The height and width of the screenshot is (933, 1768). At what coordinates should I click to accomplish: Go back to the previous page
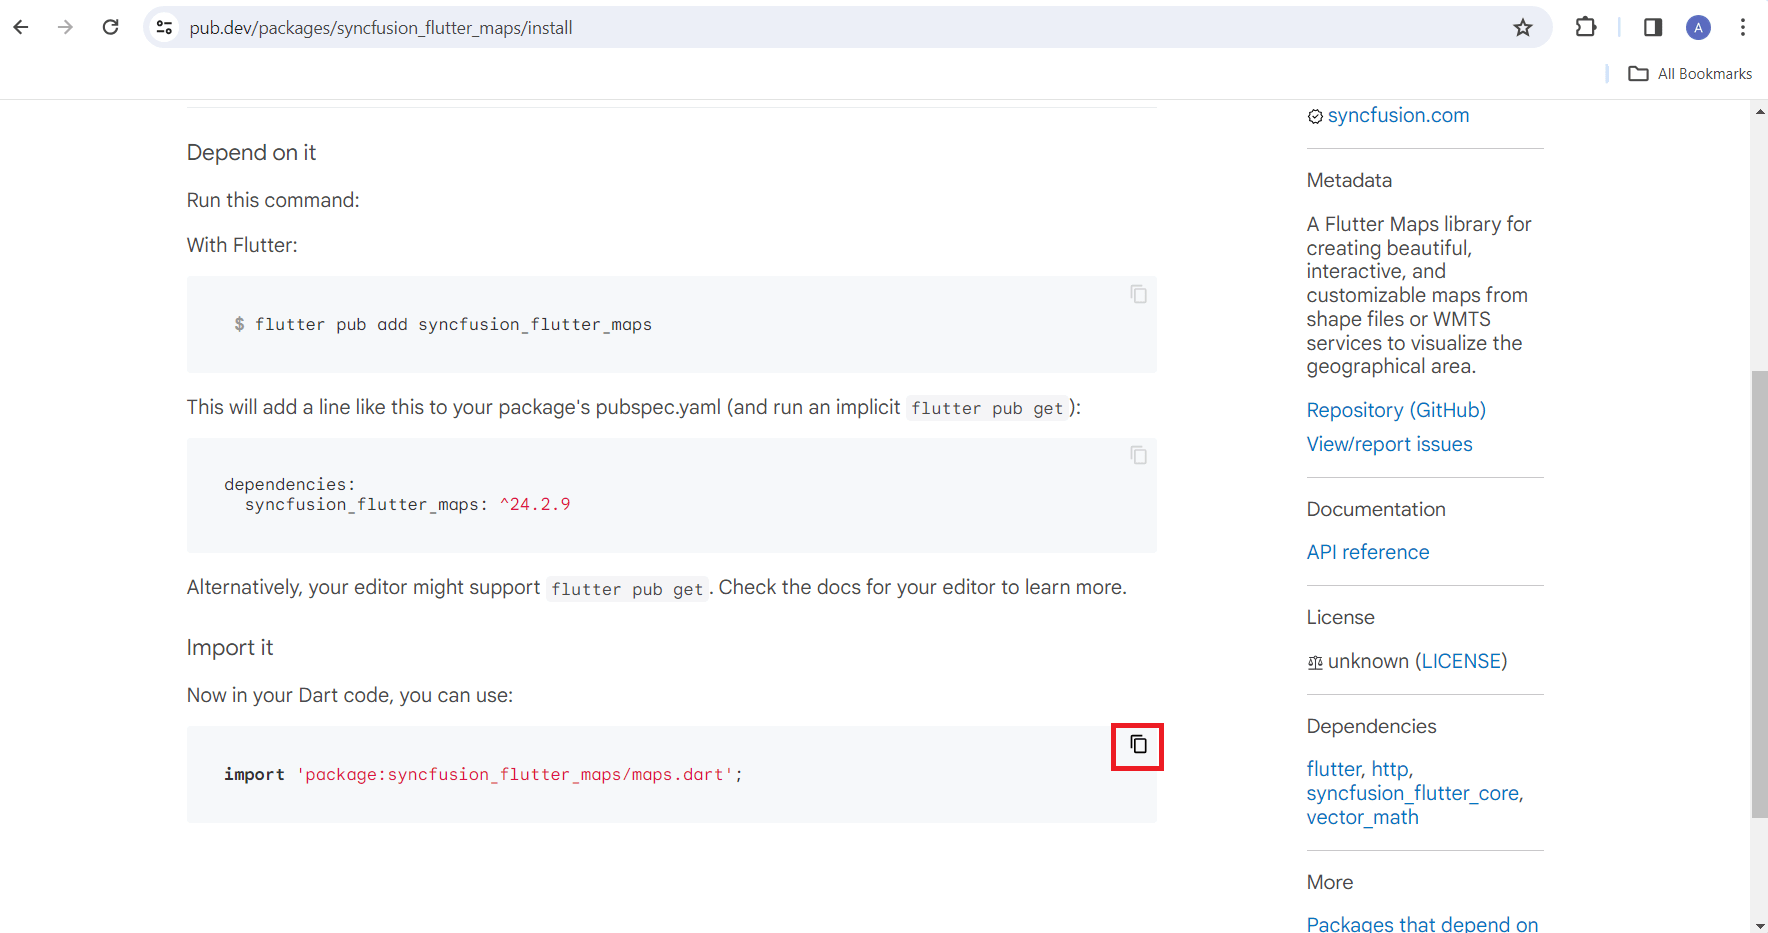[21, 28]
